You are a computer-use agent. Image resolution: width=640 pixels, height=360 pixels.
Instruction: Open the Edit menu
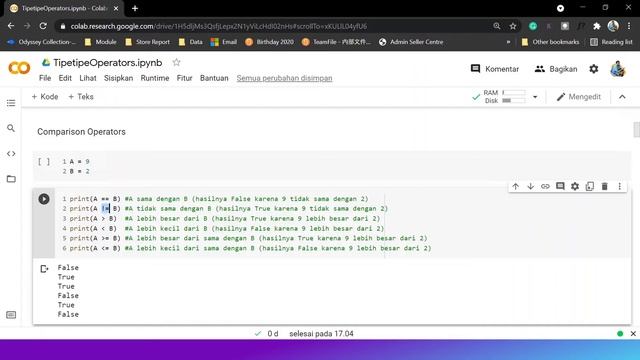tap(65, 78)
